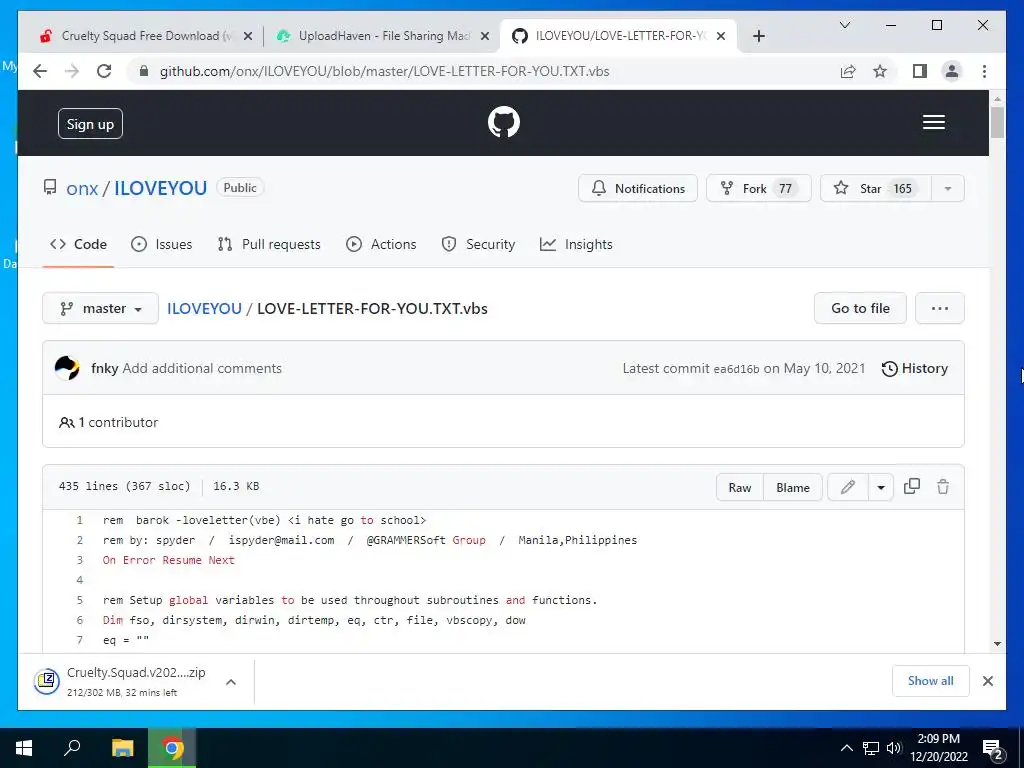Image resolution: width=1024 pixels, height=768 pixels.
Task: Open network tray icon
Action: pos(871,748)
